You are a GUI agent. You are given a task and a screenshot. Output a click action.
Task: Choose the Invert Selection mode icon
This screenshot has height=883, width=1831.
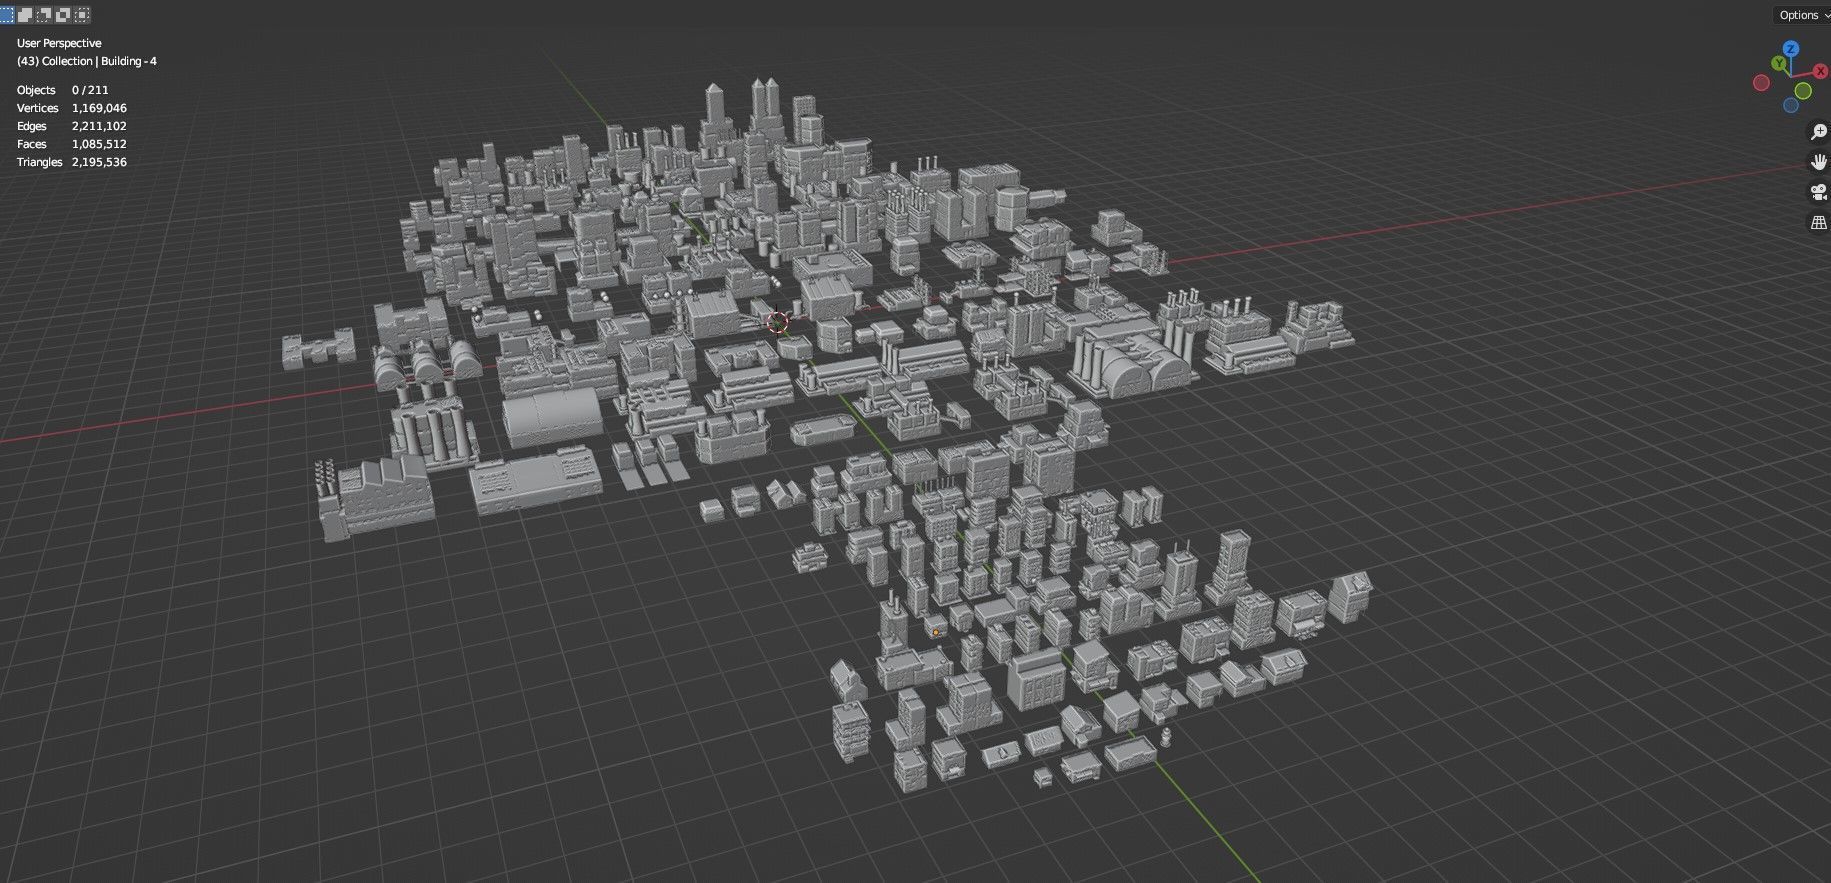[64, 14]
